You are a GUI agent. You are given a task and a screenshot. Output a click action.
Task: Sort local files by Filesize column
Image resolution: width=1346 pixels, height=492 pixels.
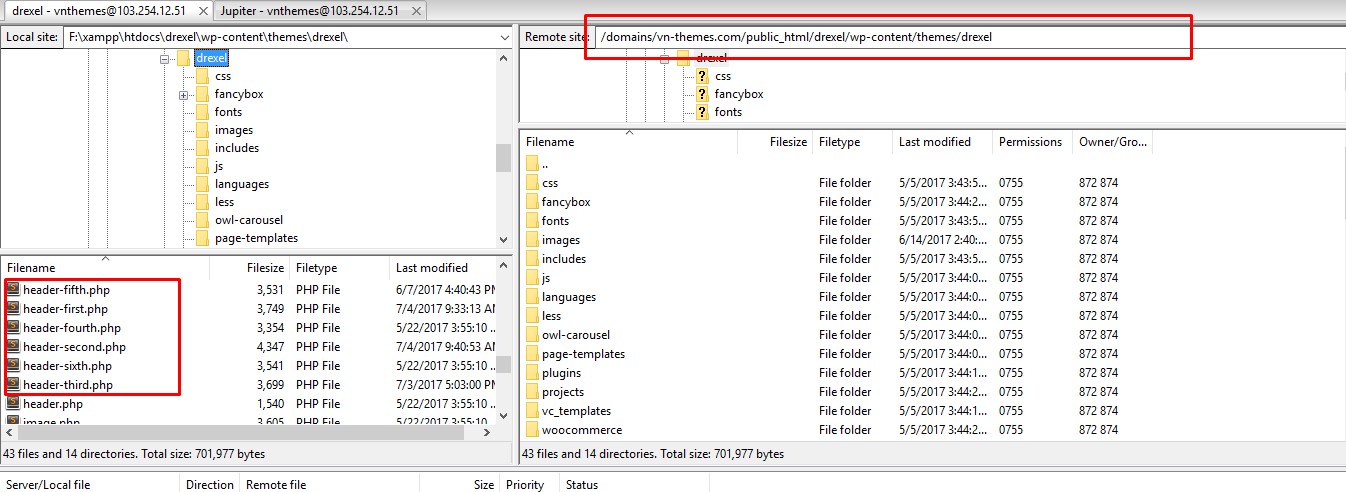click(266, 268)
